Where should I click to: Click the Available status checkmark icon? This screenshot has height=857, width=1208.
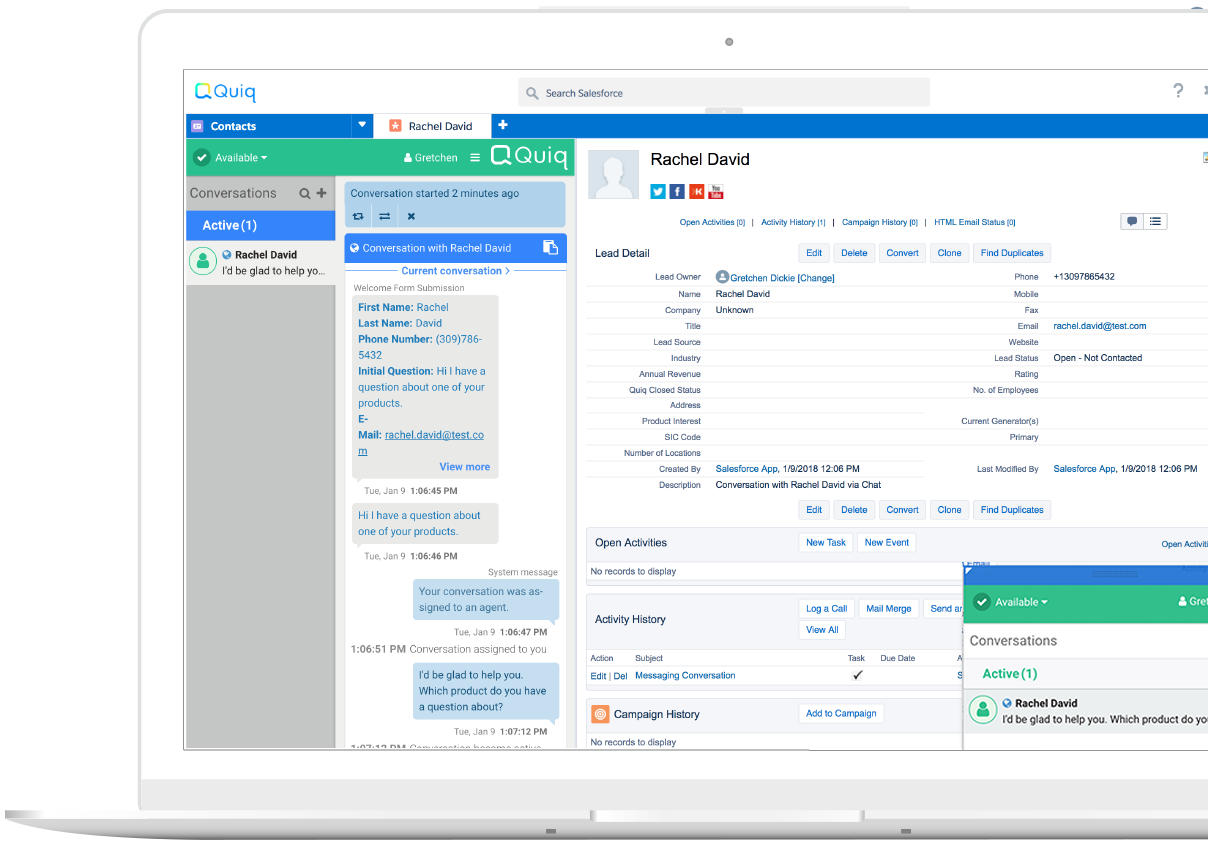(x=202, y=157)
